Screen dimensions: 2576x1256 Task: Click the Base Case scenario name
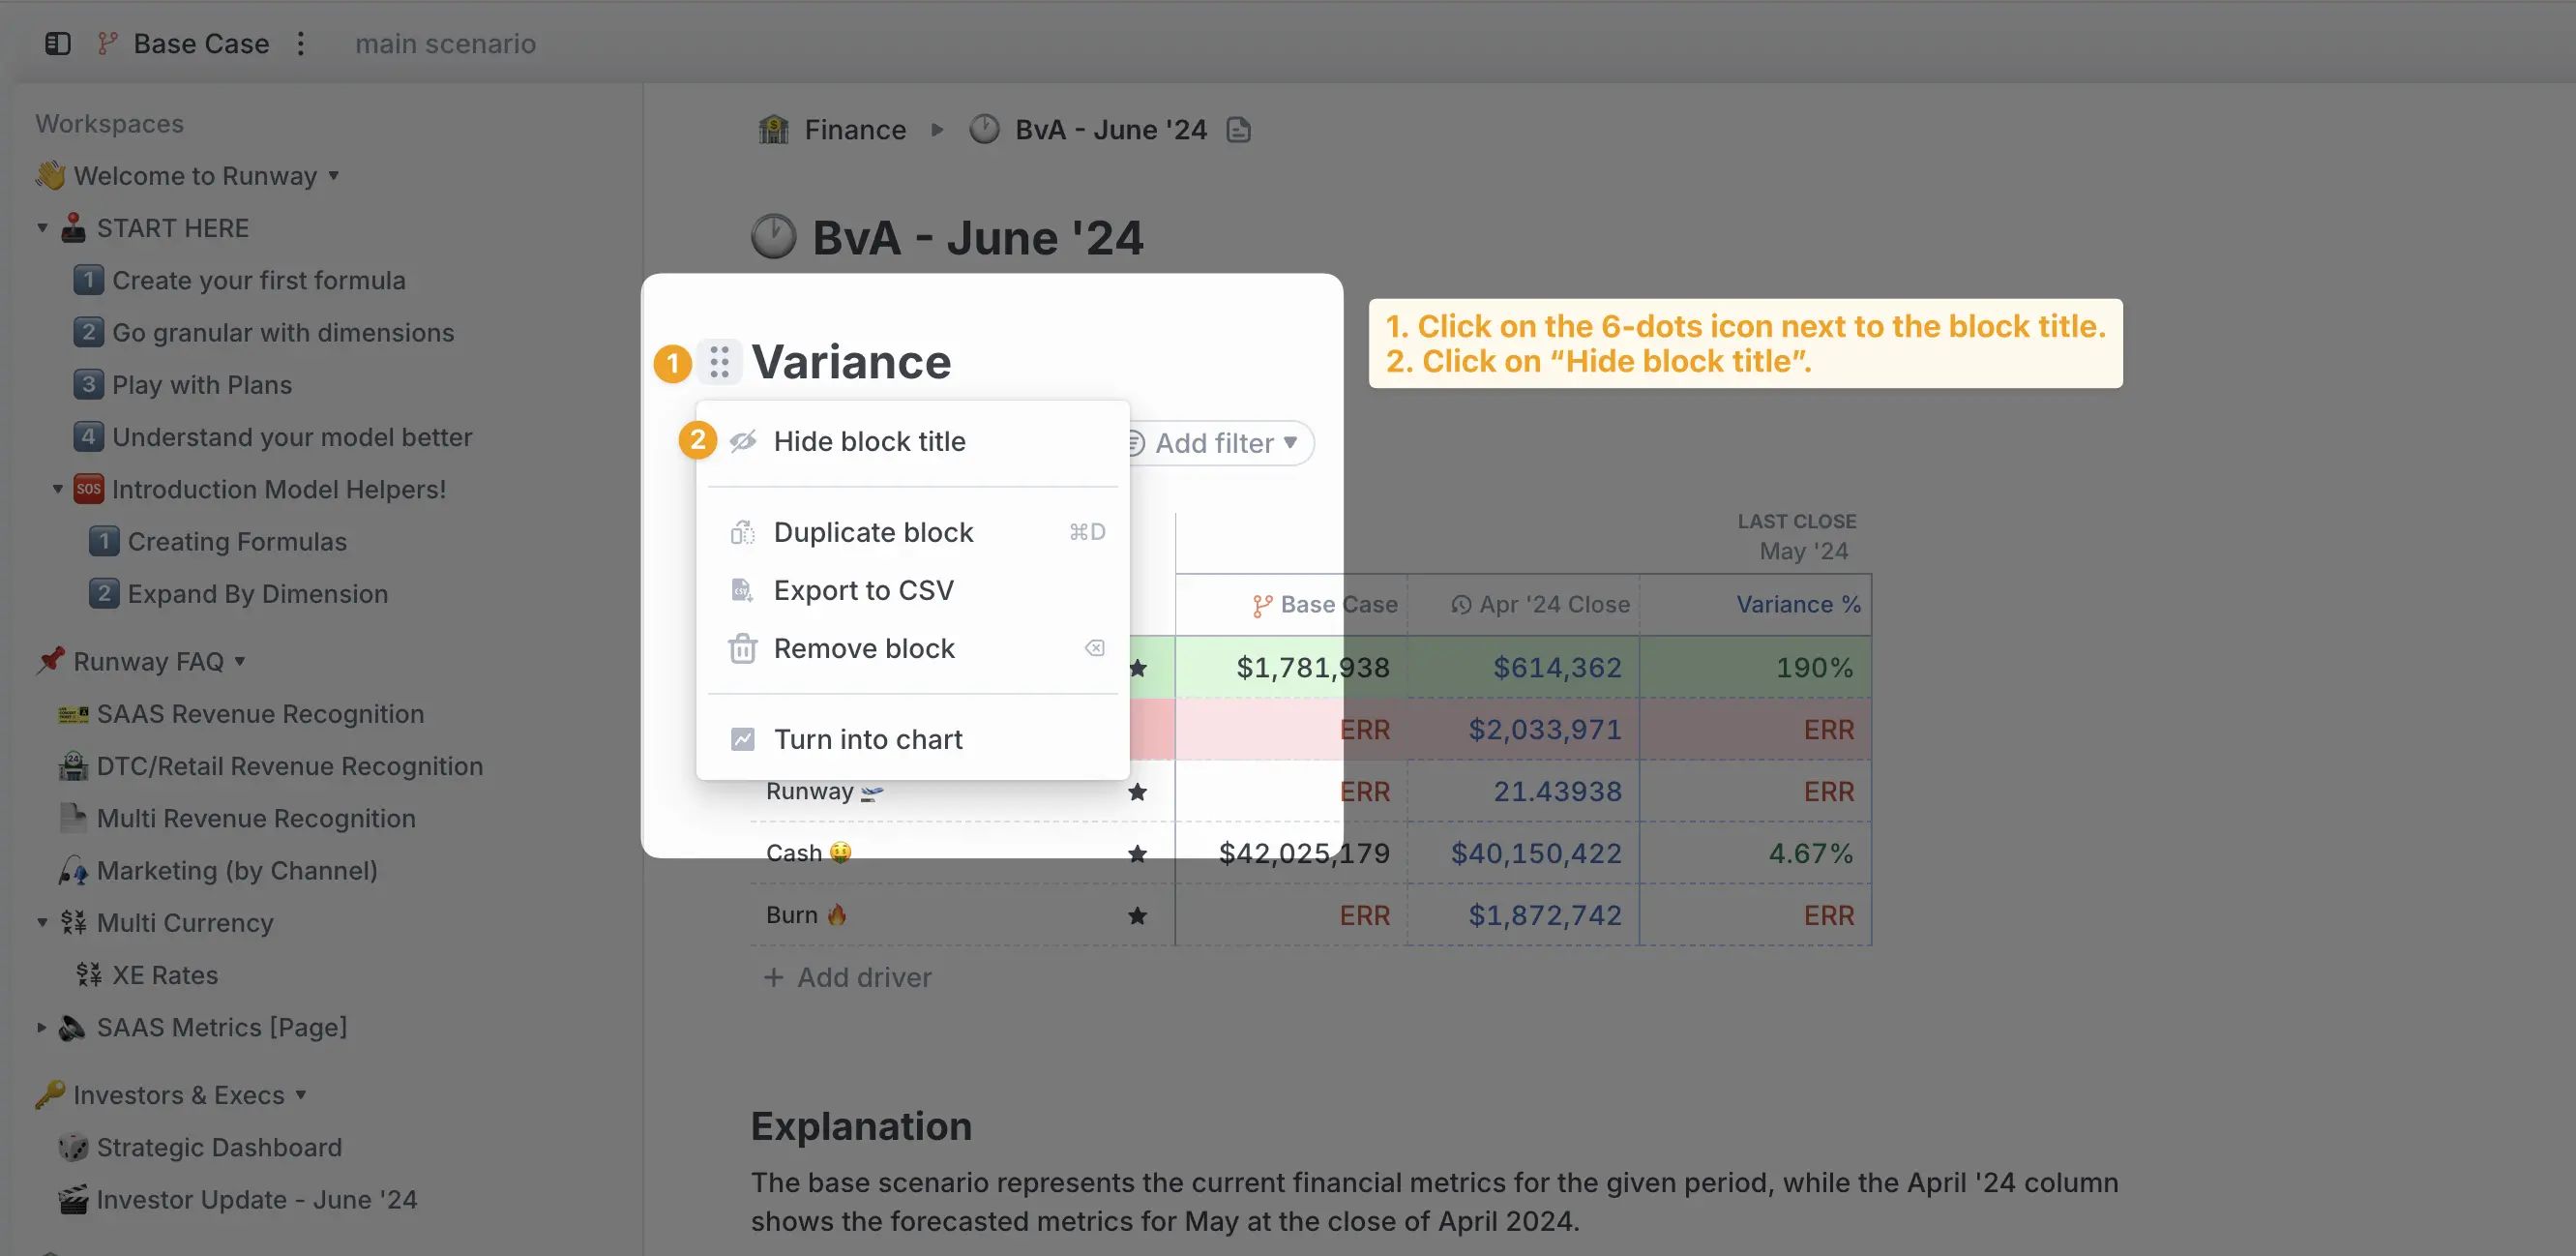[x=201, y=43]
